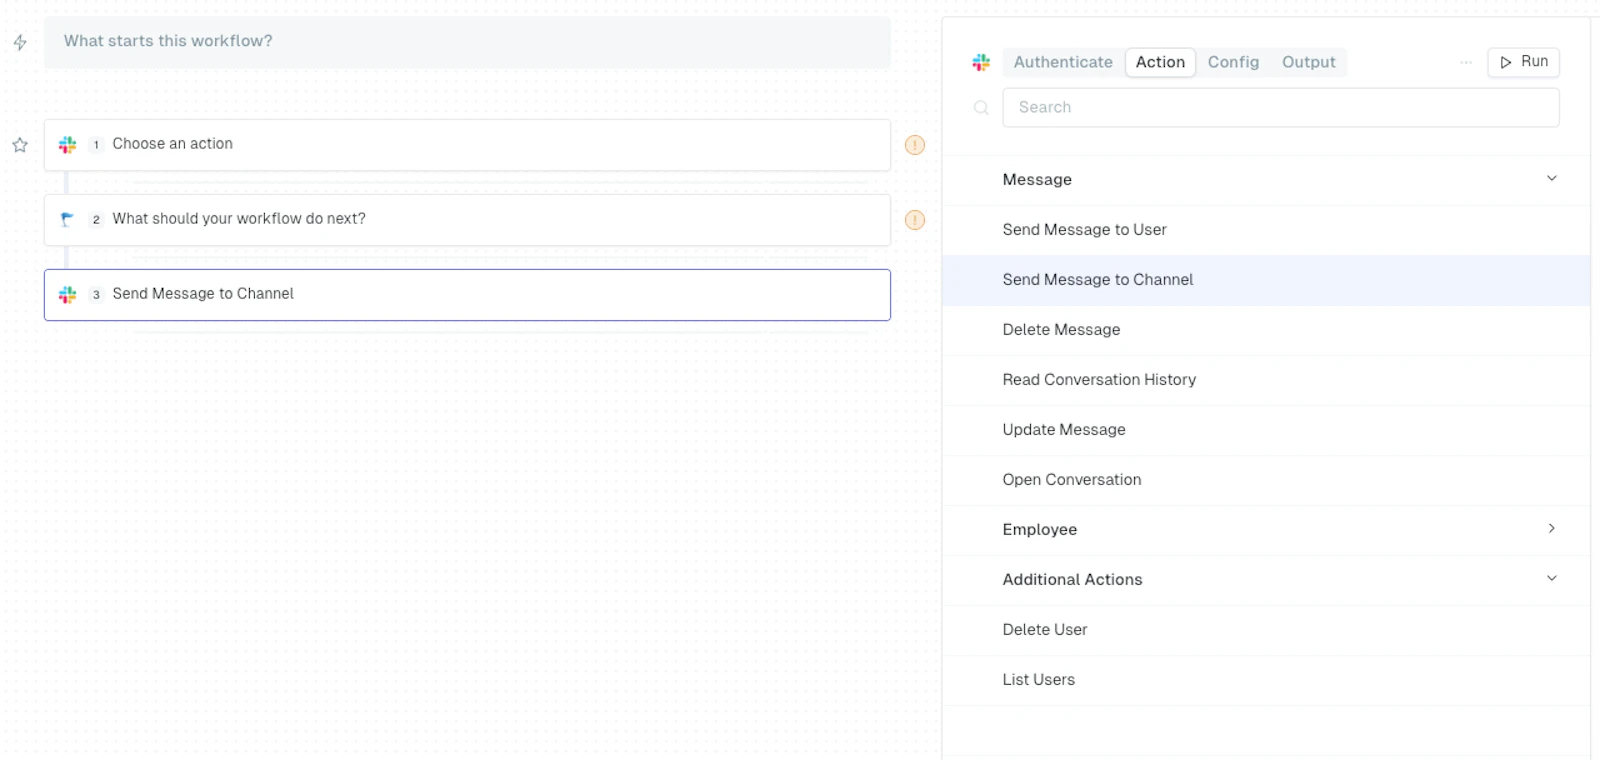Collapse the Message section chevron
Image resolution: width=1600 pixels, height=760 pixels.
click(x=1552, y=178)
